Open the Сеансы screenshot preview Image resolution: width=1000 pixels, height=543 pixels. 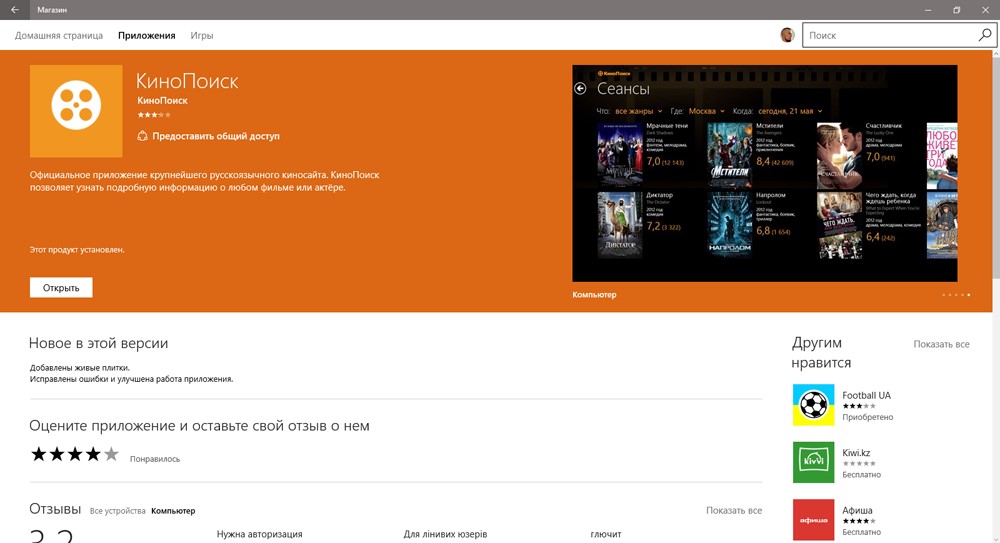pos(765,173)
